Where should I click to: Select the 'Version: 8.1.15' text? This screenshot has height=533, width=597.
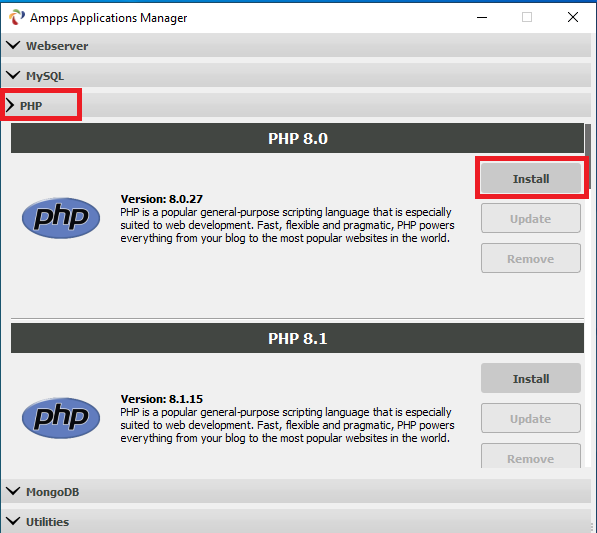point(162,399)
